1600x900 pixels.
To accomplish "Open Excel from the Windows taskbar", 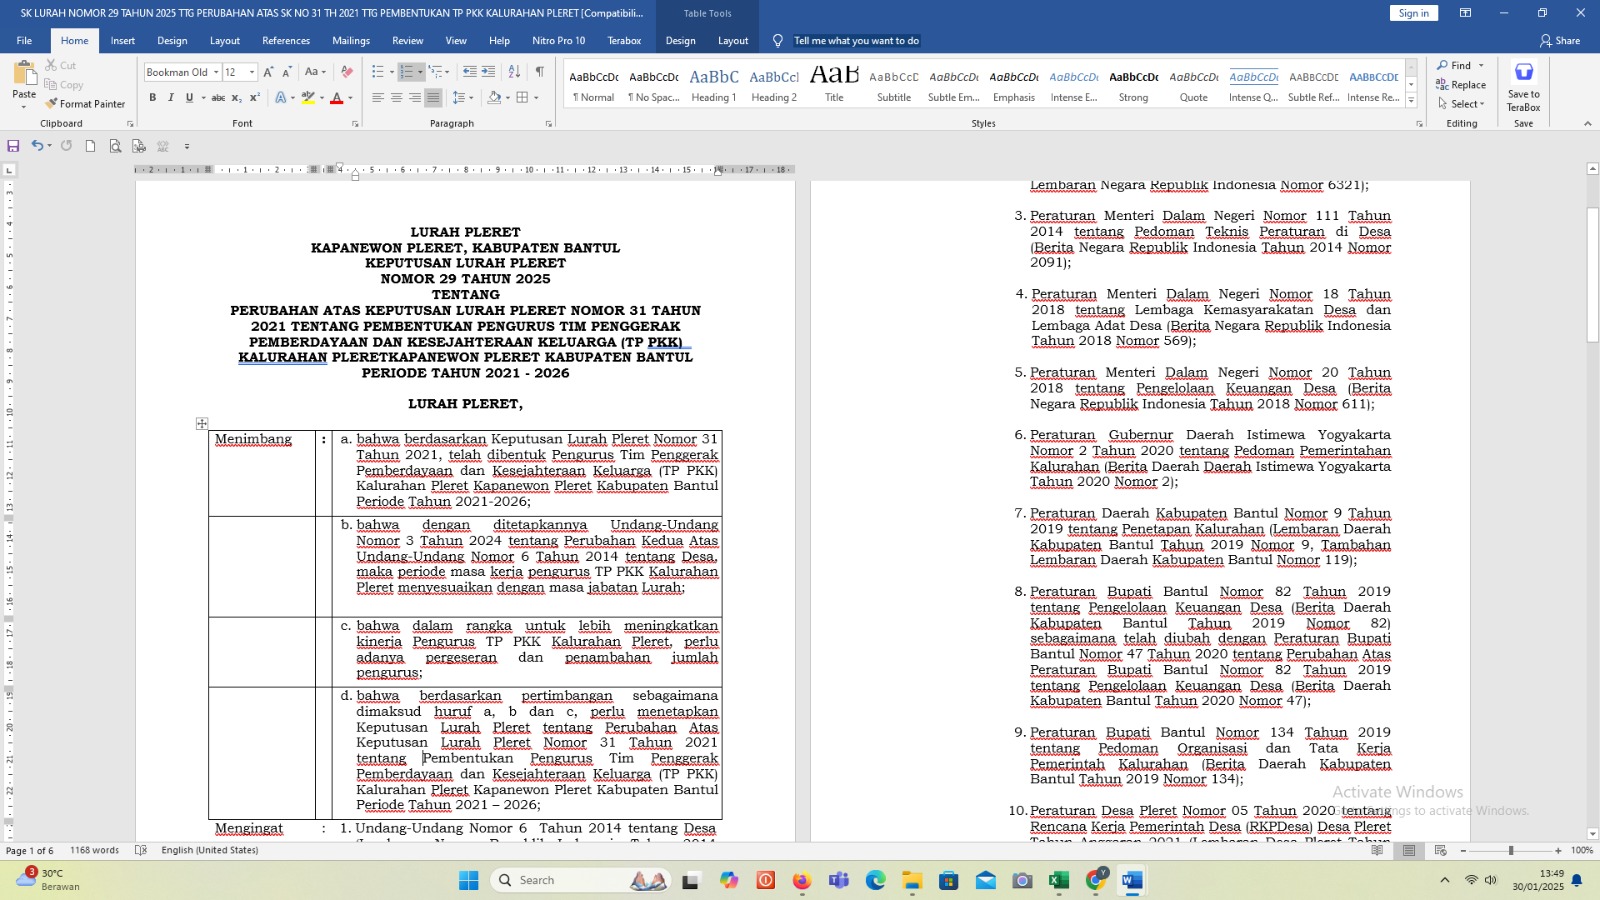I will pyautogui.click(x=1059, y=880).
